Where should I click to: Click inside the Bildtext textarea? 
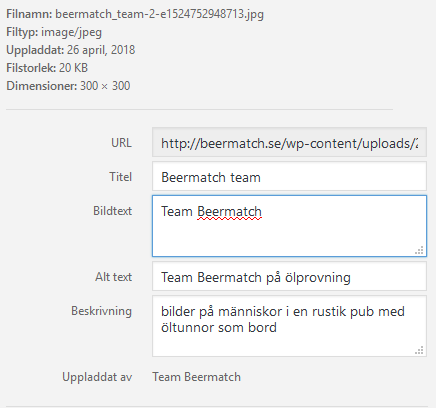289,226
